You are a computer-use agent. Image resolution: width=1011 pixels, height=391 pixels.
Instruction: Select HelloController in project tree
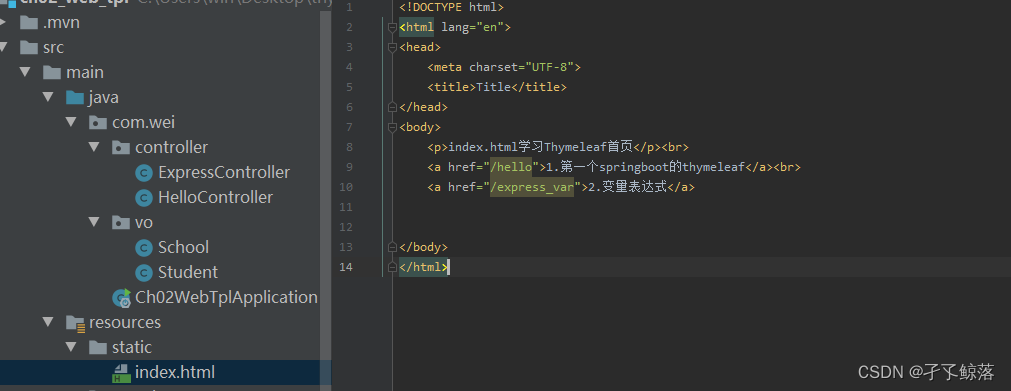point(215,197)
